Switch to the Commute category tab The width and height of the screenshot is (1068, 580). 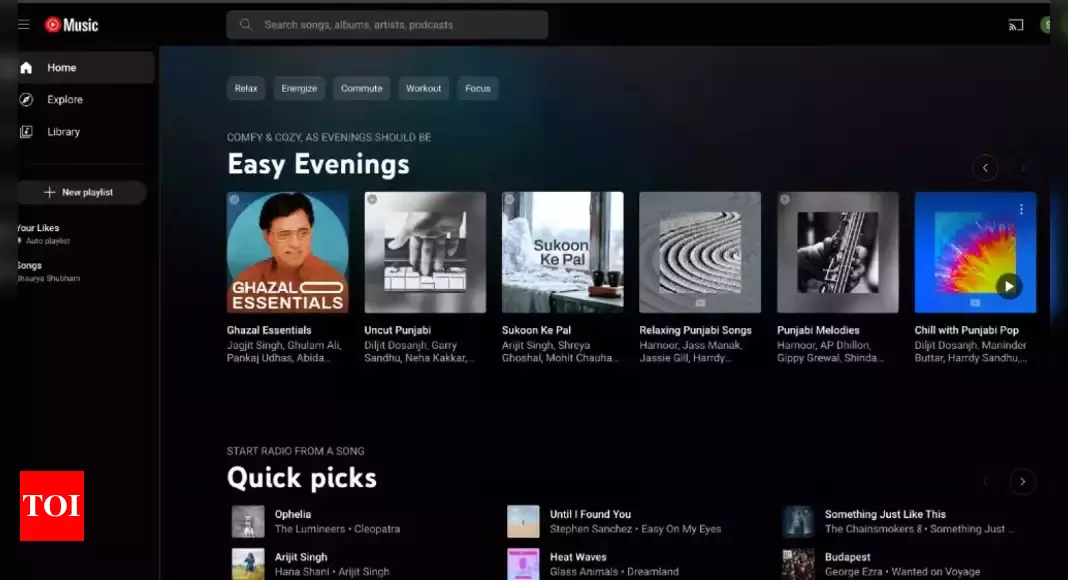click(x=361, y=88)
